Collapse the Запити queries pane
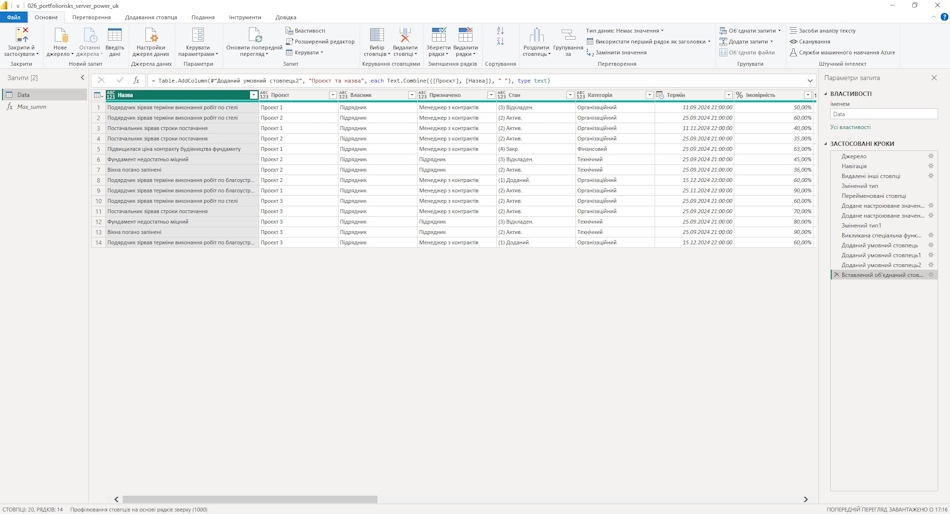 [82, 78]
